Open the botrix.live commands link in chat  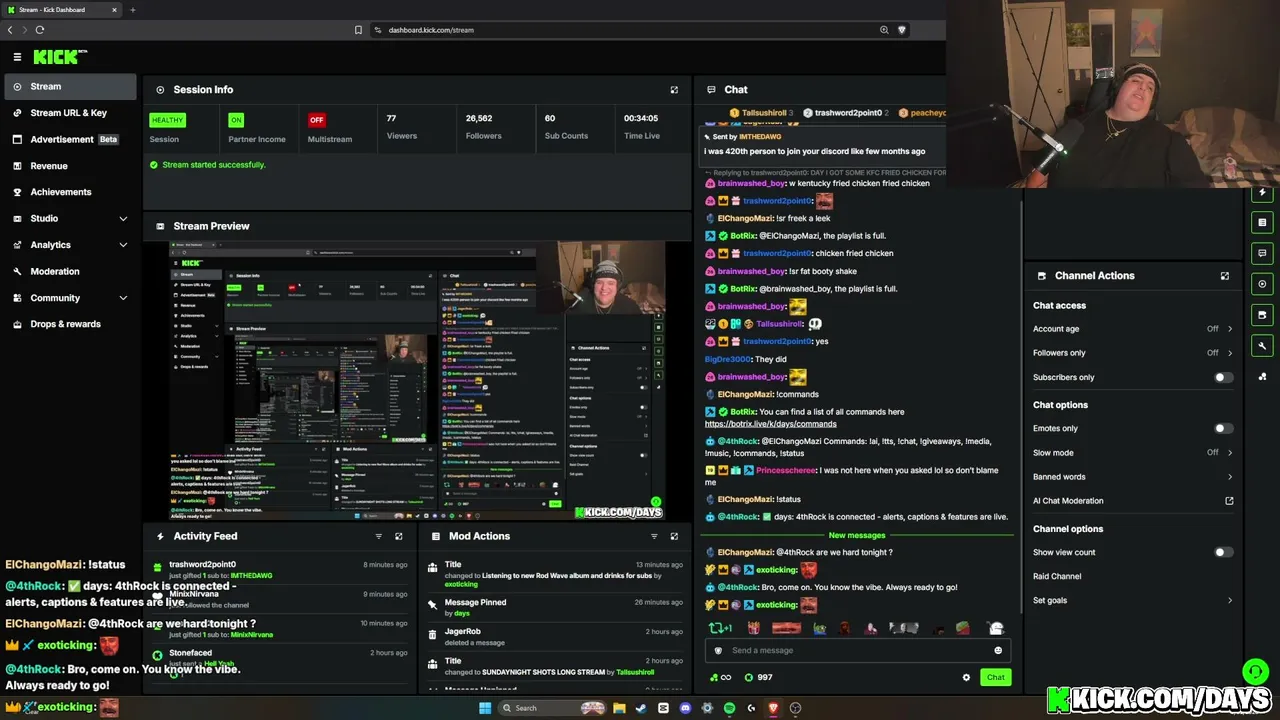tap(770, 424)
